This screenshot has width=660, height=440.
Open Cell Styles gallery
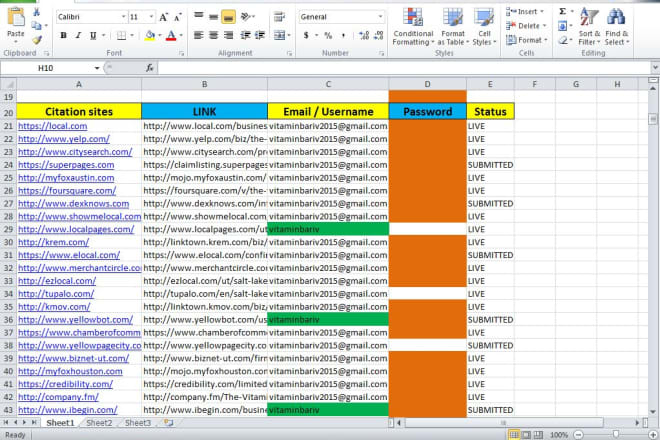484,27
